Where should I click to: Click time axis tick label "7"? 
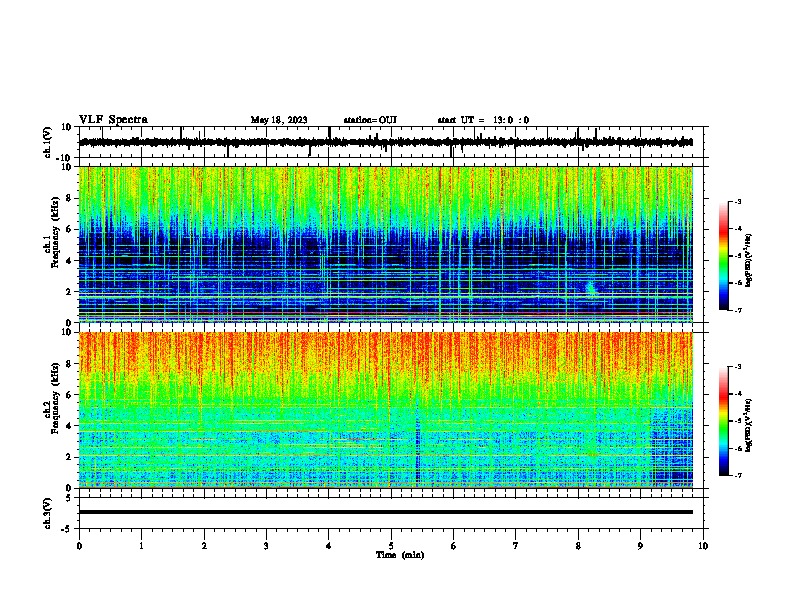[516, 546]
